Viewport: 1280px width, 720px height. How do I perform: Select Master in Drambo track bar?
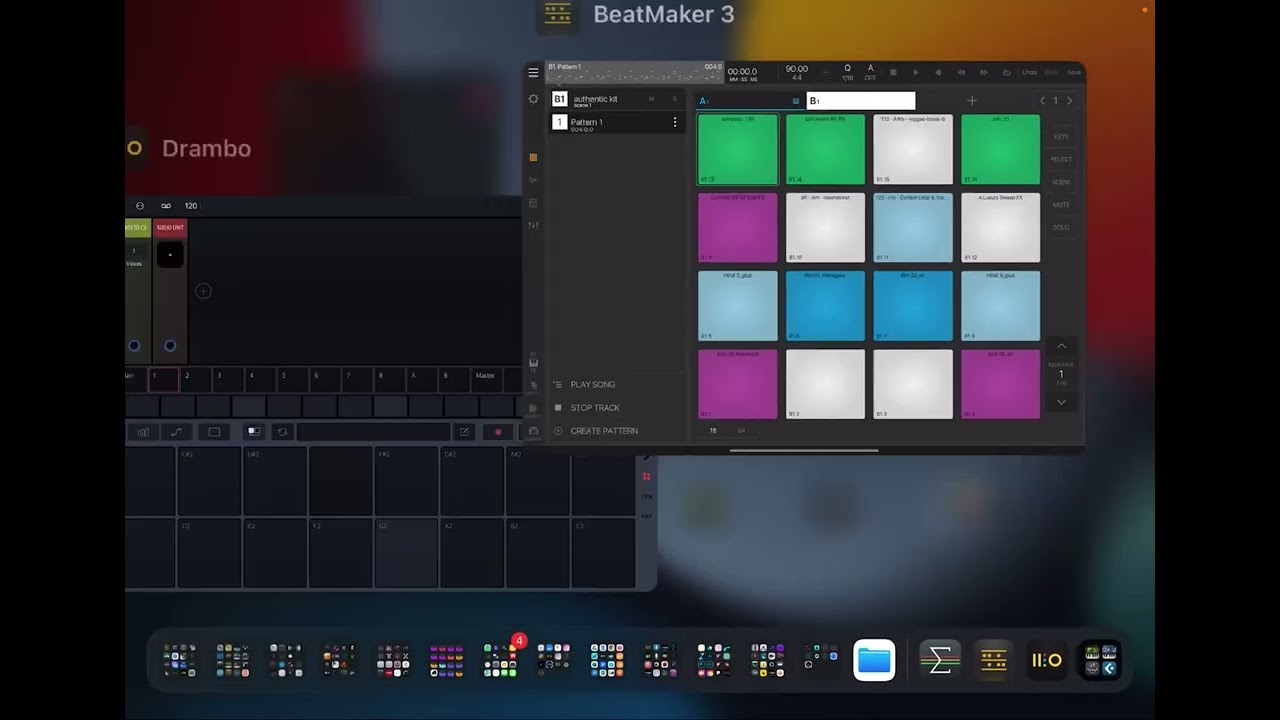click(488, 378)
